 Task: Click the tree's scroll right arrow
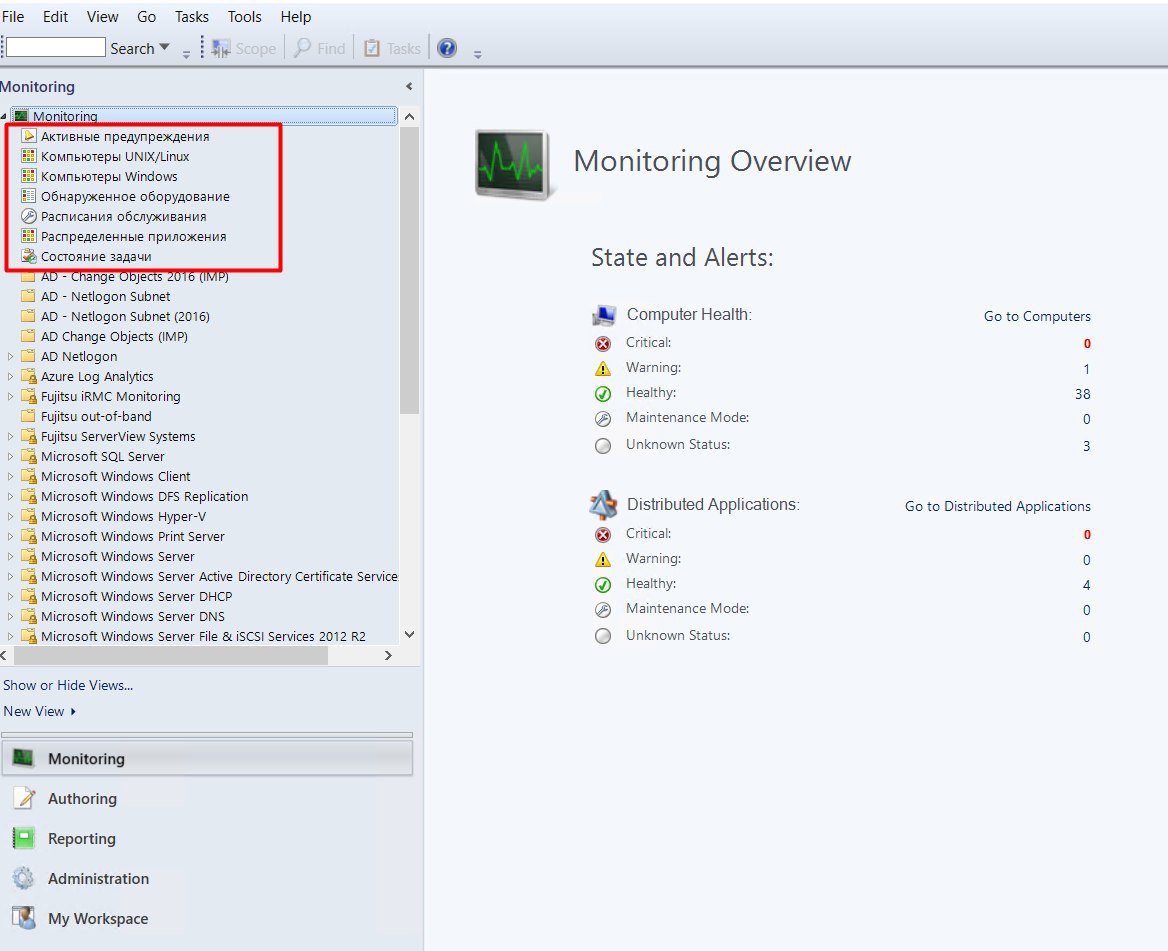(x=387, y=655)
